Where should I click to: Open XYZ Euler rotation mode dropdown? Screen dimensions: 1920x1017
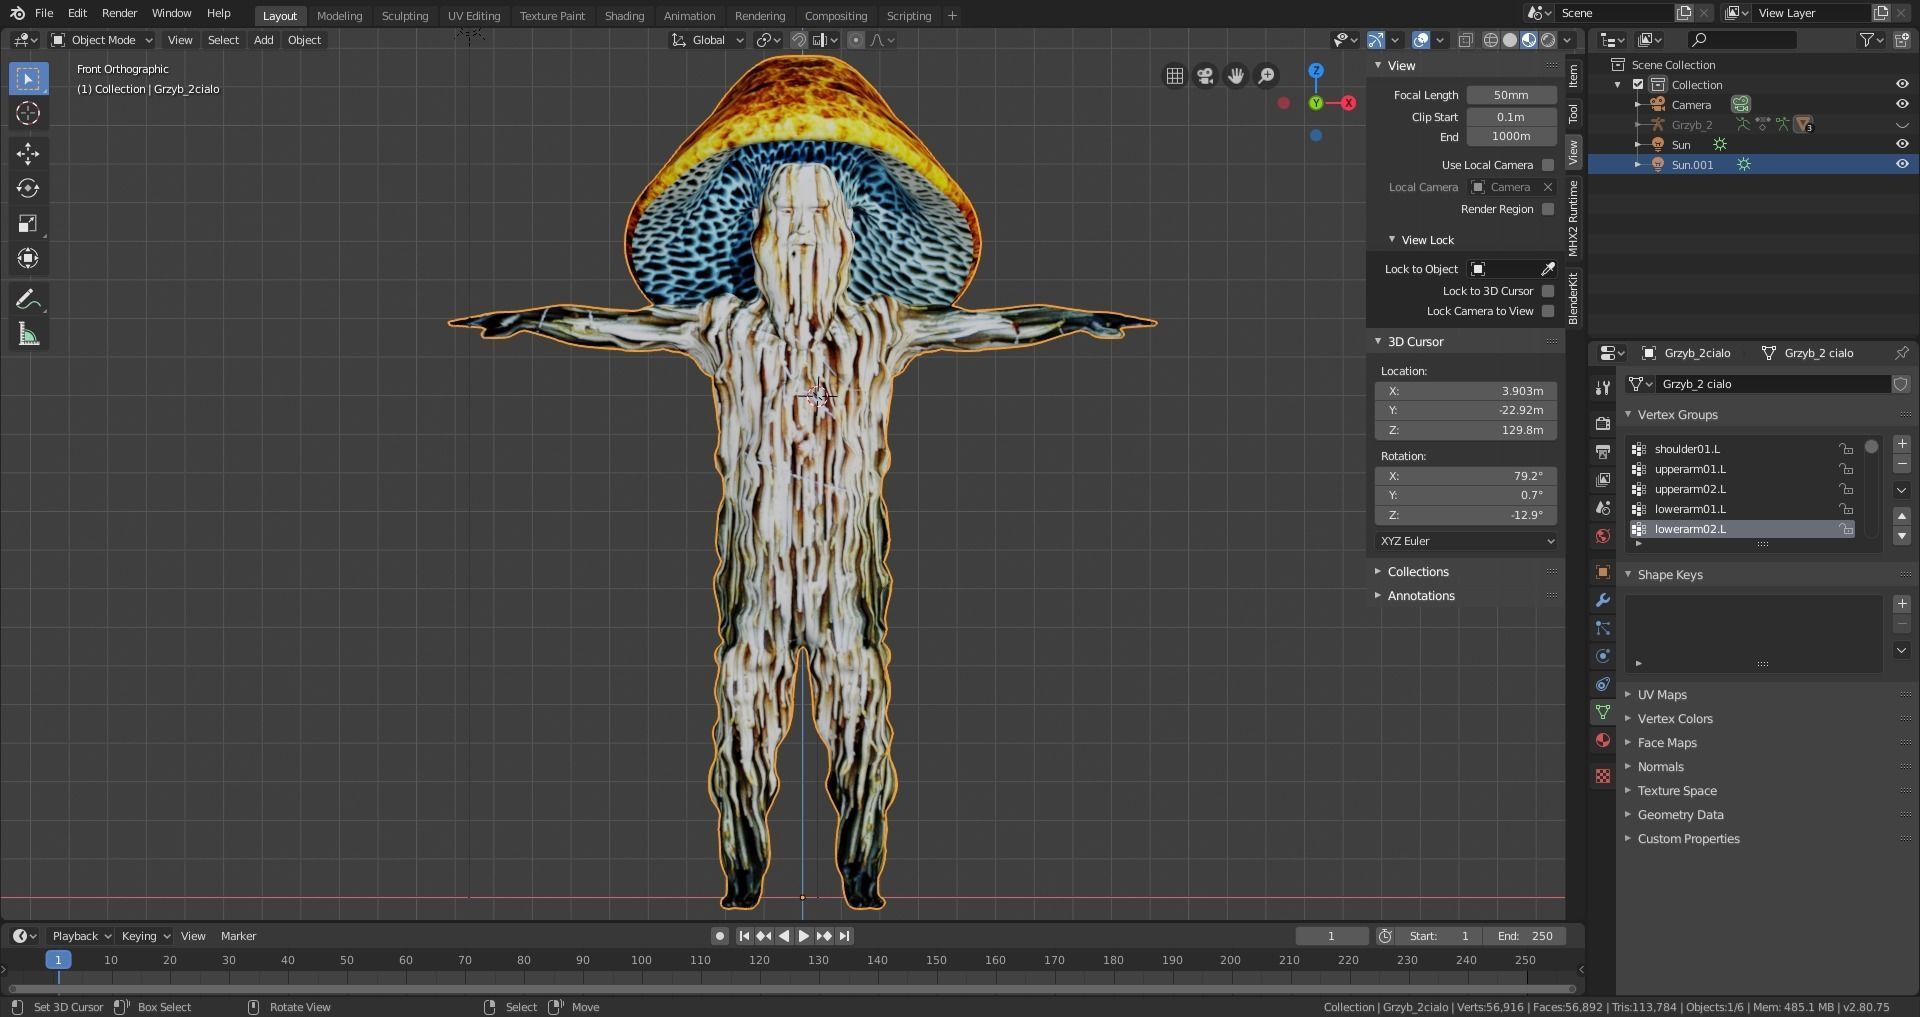click(x=1466, y=541)
